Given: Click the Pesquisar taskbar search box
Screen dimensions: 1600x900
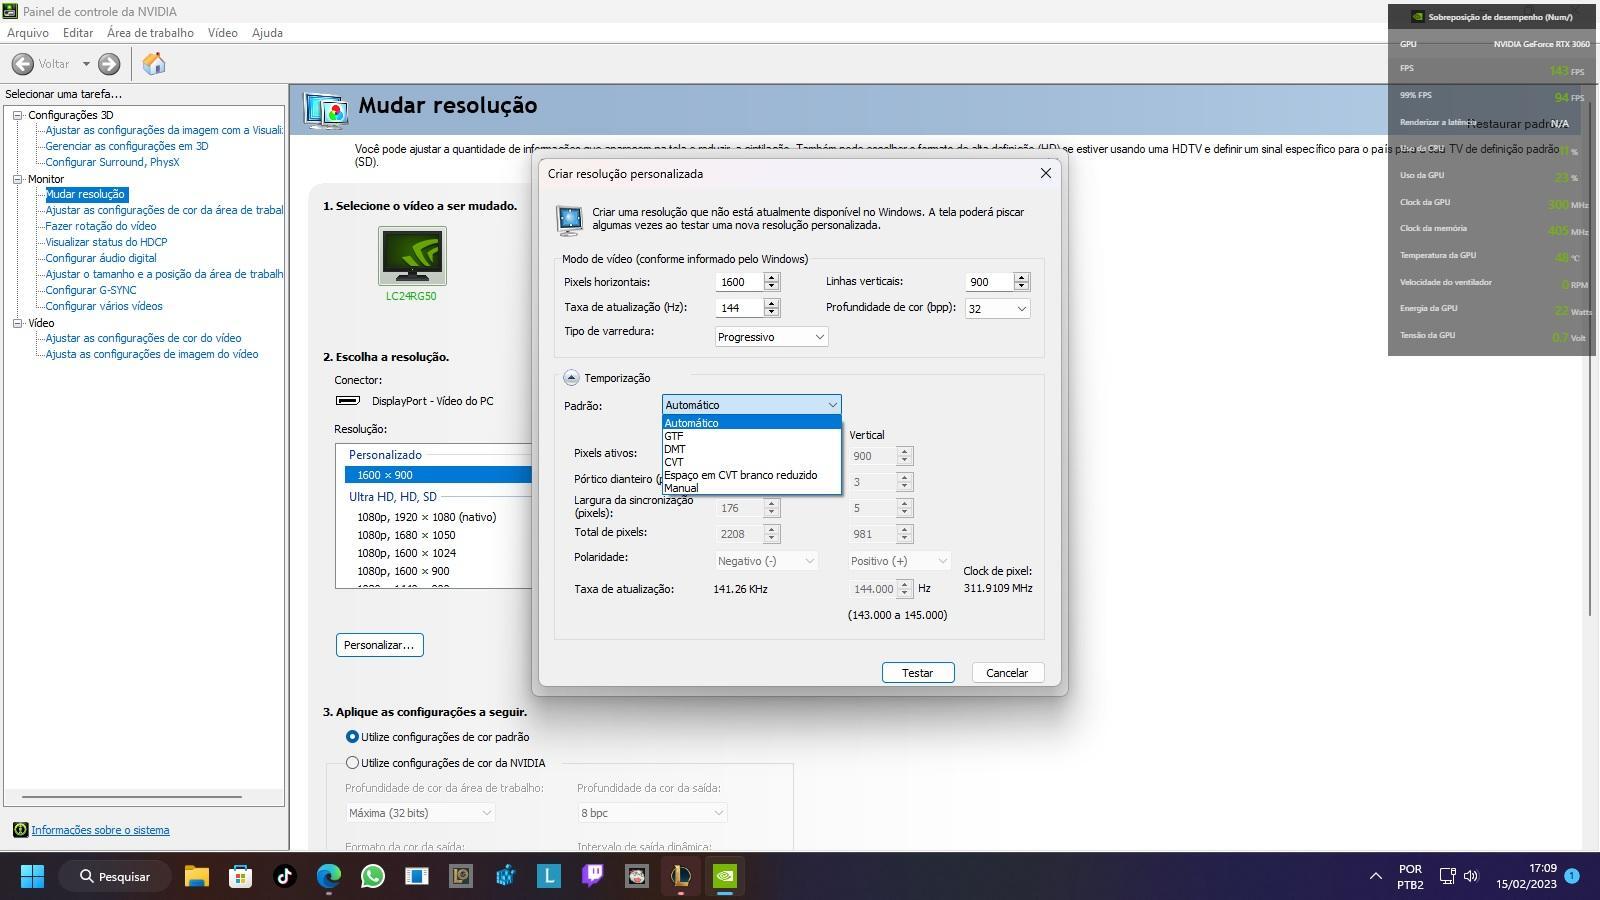Looking at the screenshot, I should click(x=116, y=877).
